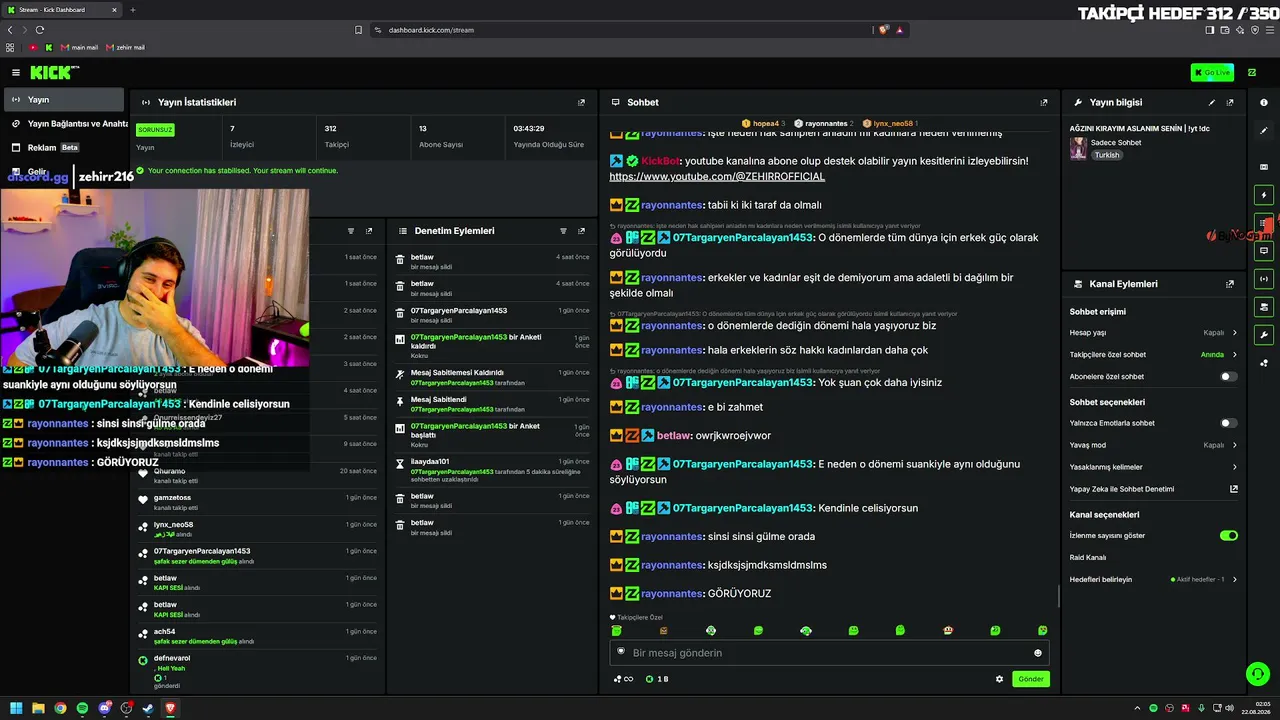
Task: Click the bookmark icon in address bar
Action: pos(358,30)
